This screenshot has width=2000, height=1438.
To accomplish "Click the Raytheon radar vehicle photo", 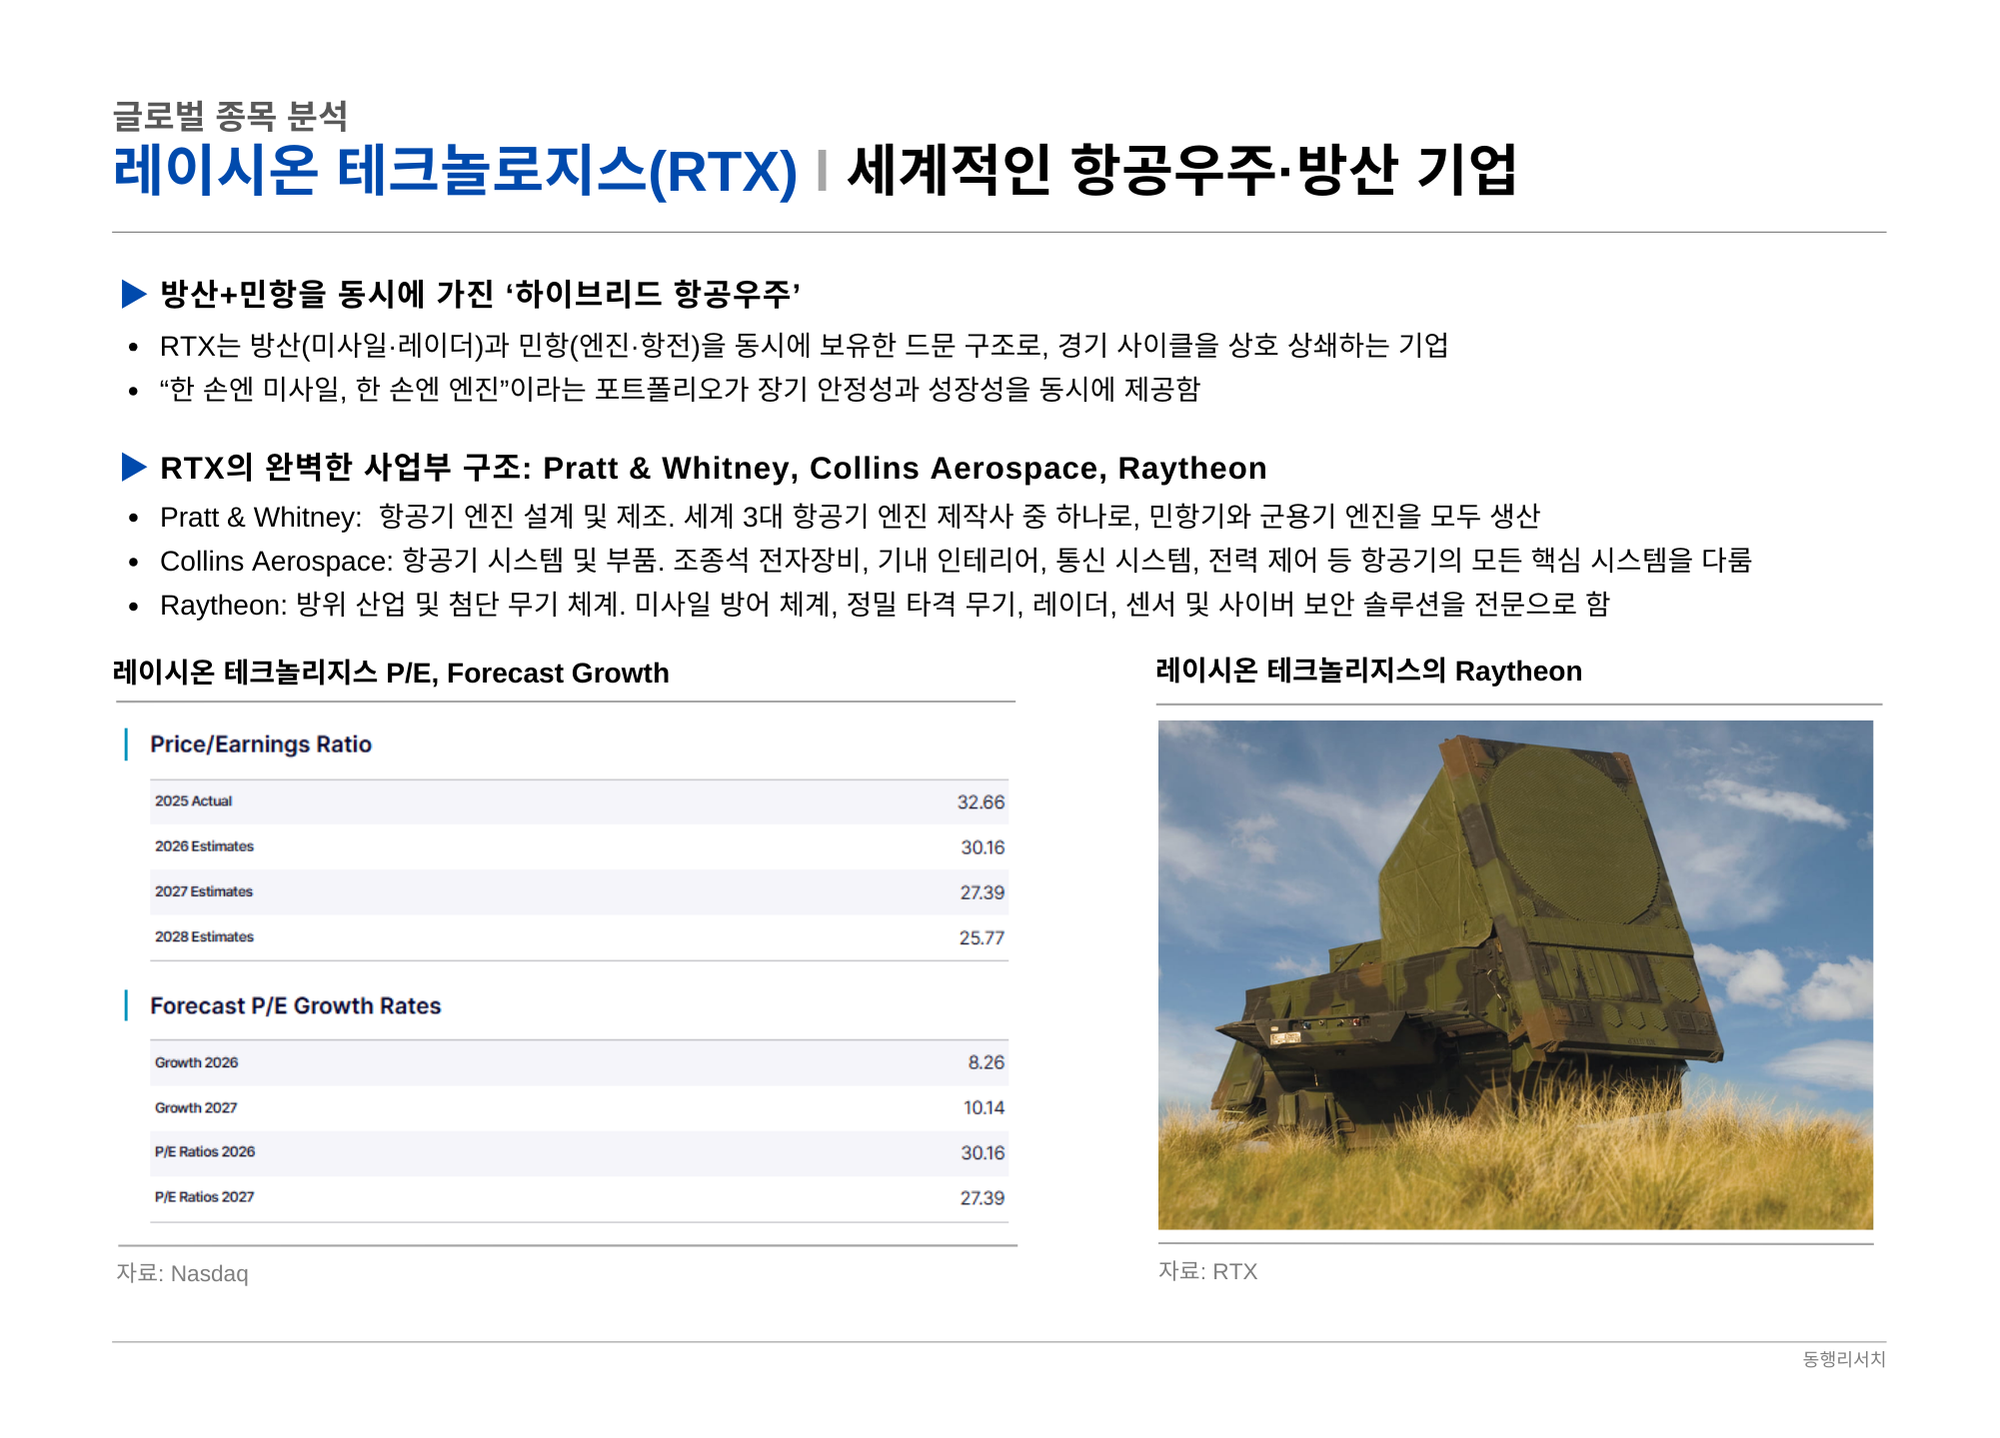I will tap(1514, 974).
